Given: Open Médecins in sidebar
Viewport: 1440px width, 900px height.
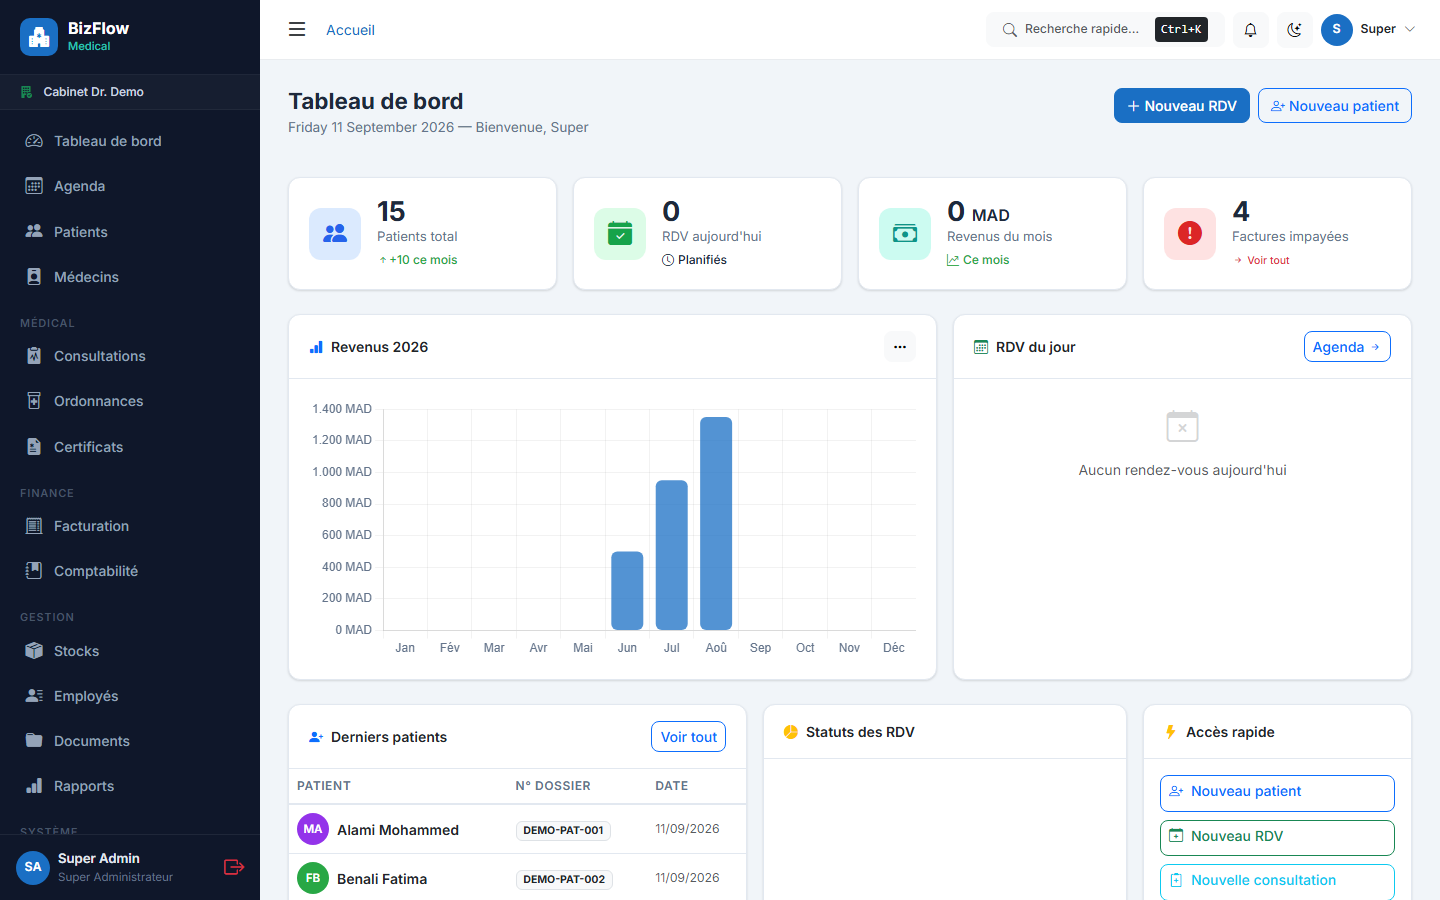Looking at the screenshot, I should click(130, 277).
